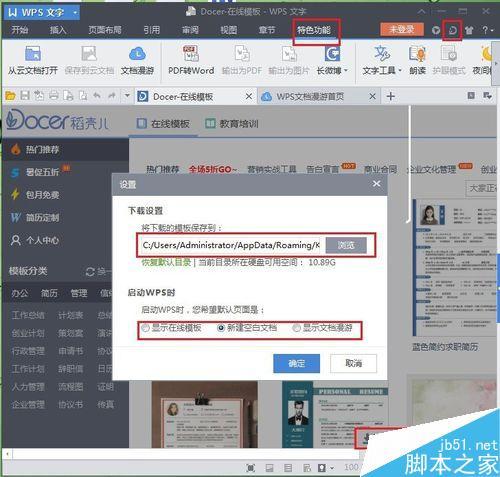
Task: Expand the 文字工具 dropdown arrow
Action: (400, 71)
